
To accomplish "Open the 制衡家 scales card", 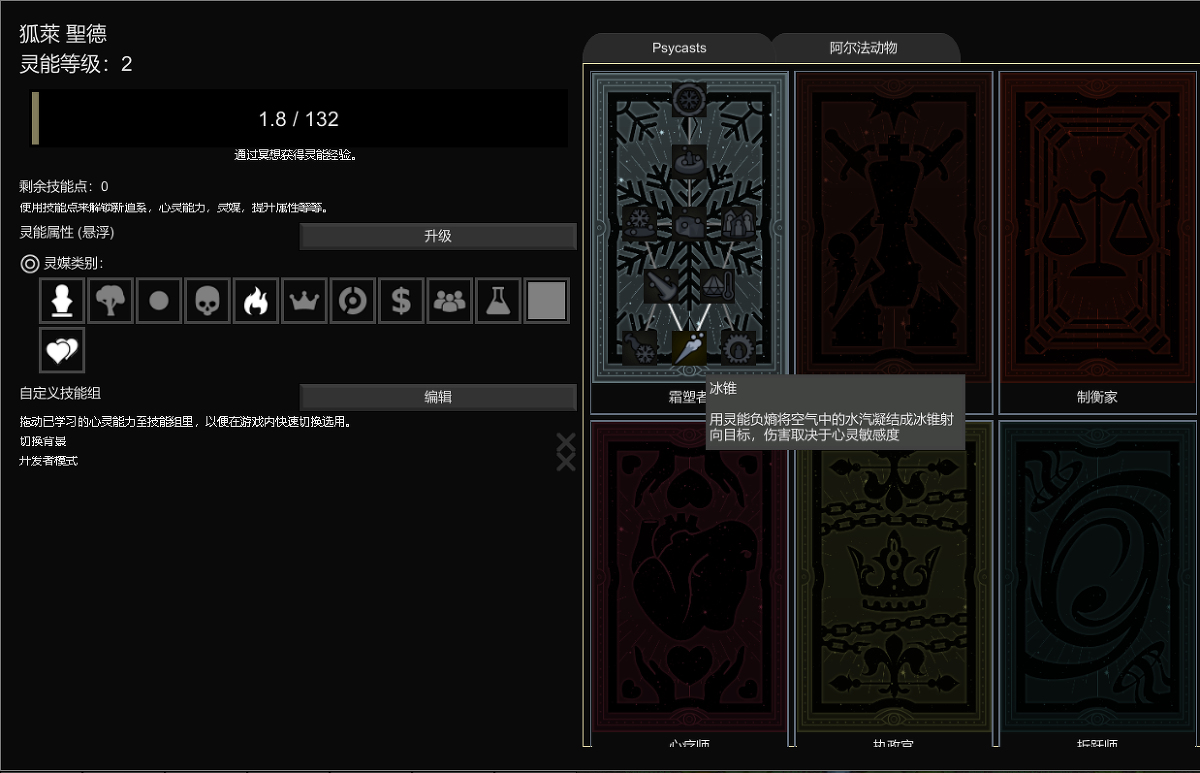I will click(x=1098, y=227).
